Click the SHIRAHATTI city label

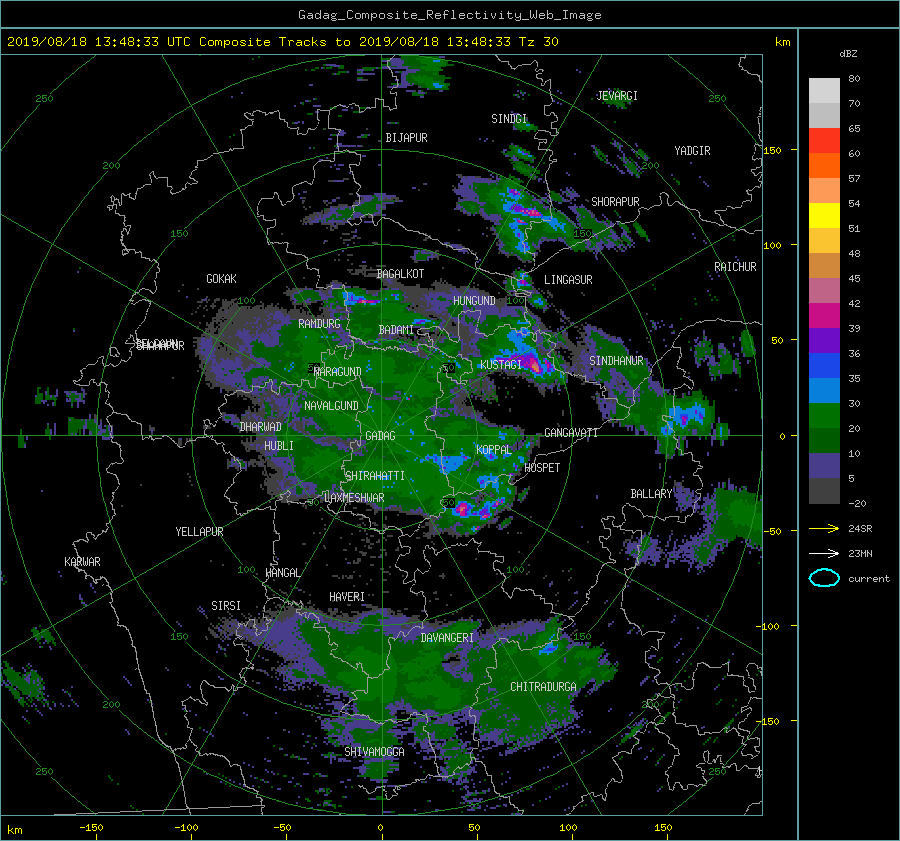pos(375,476)
